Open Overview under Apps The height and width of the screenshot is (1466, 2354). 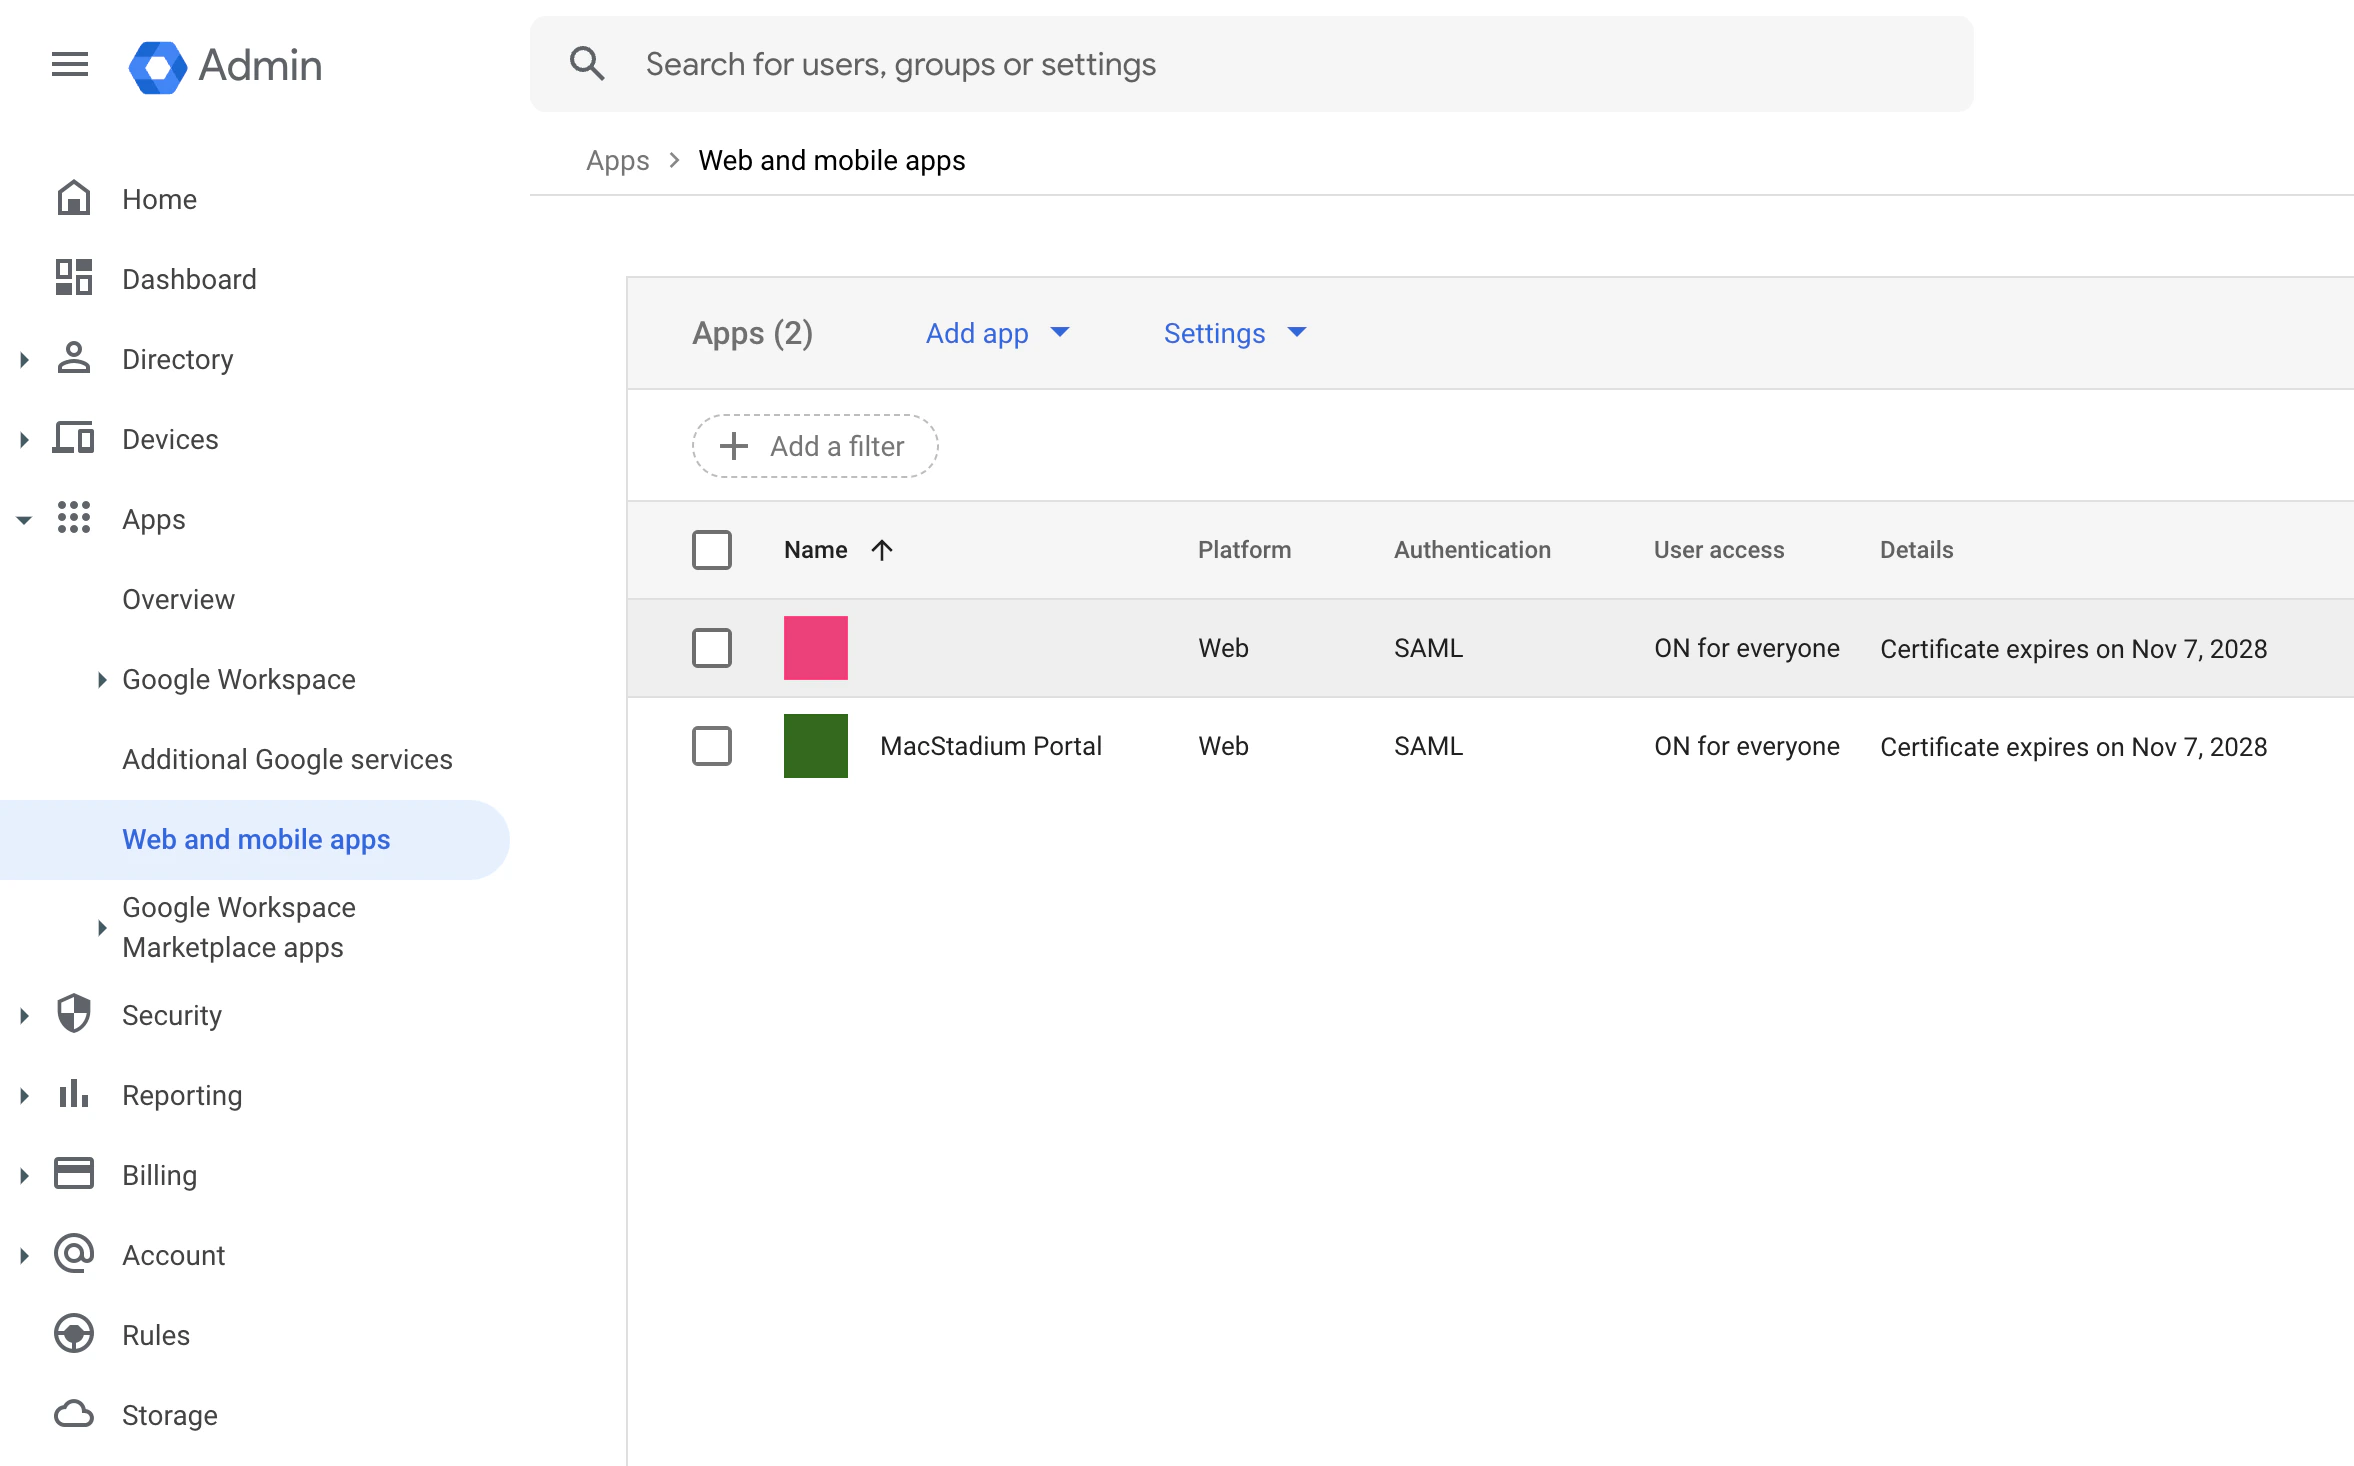(178, 599)
